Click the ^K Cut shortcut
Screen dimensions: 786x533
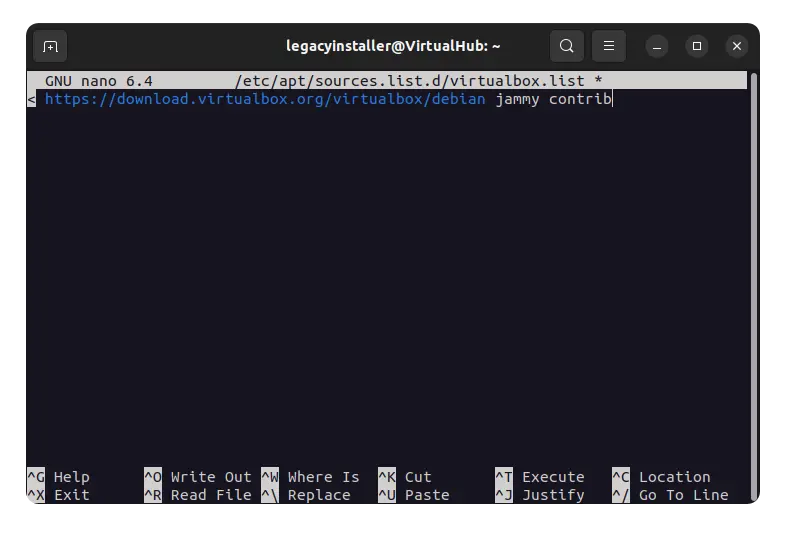click(405, 476)
